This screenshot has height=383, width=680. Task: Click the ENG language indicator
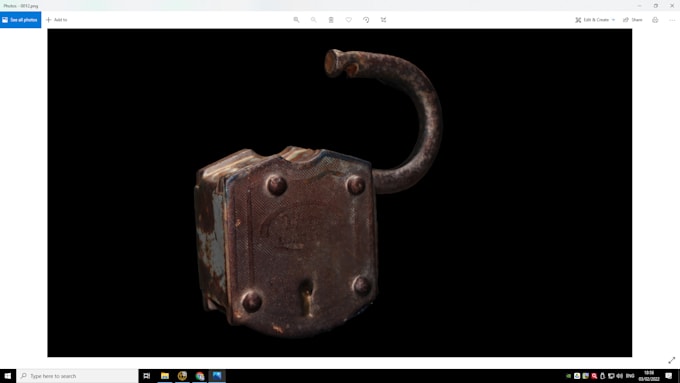[x=630, y=376]
